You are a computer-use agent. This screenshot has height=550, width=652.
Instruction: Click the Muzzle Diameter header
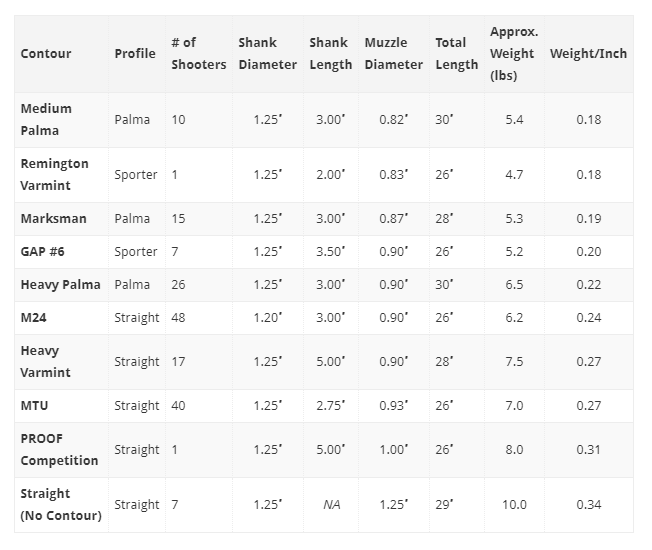pos(393,54)
